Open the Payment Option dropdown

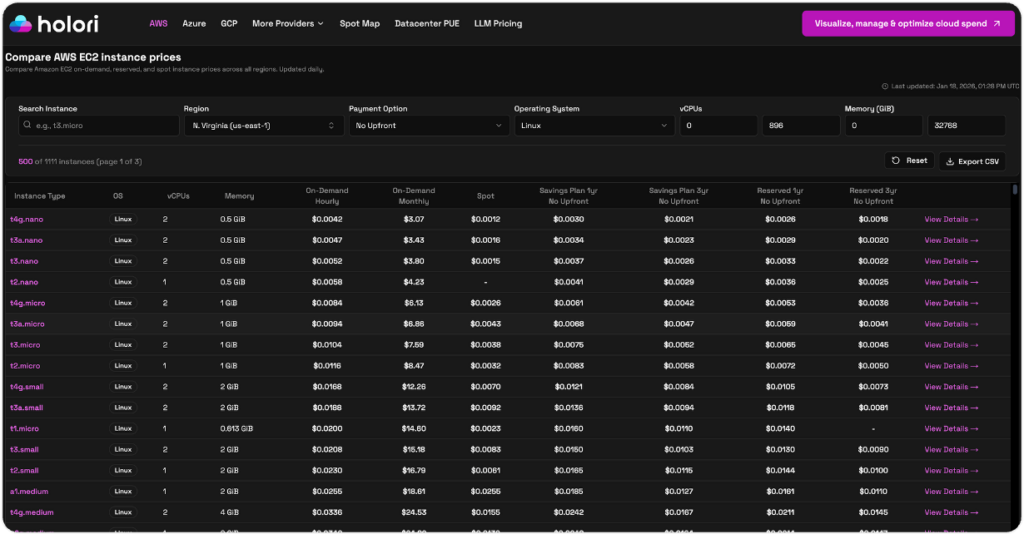point(428,125)
